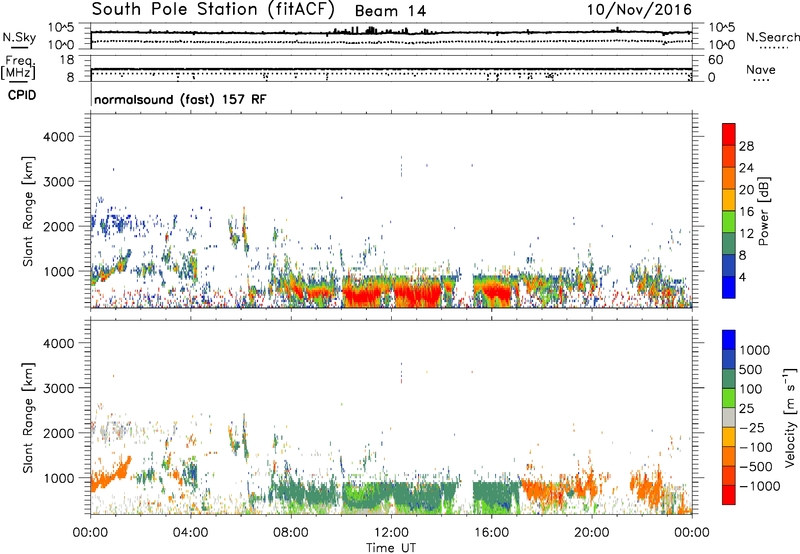Image resolution: width=800 pixels, height=554 pixels.
Task: Click the 'Nave' legend label
Action: pyautogui.click(x=761, y=70)
